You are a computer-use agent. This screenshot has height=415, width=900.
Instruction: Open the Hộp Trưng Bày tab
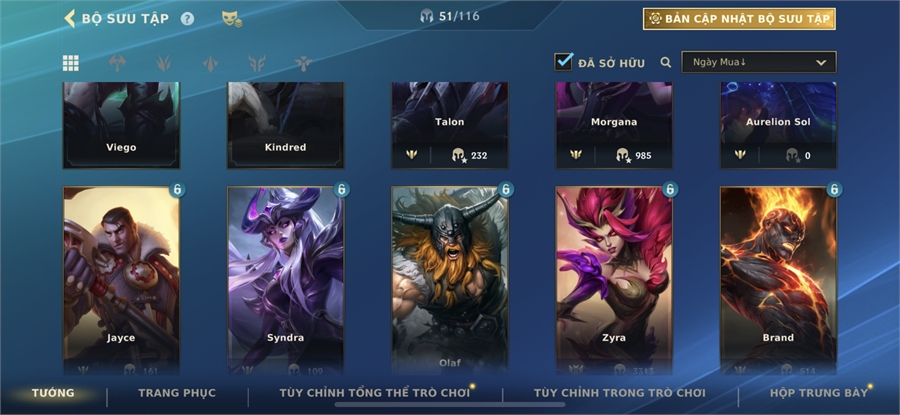click(819, 393)
